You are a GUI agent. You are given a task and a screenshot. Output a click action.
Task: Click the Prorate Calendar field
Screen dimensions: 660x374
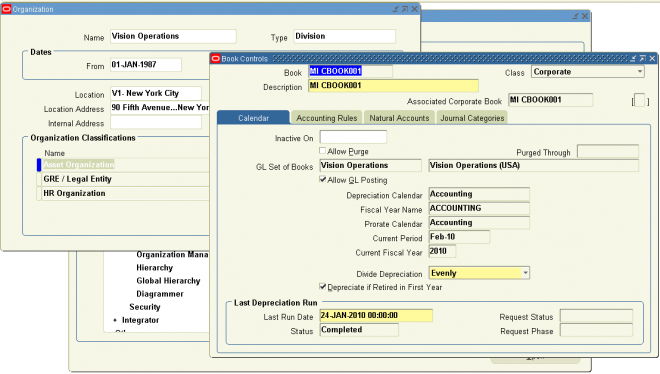point(479,223)
